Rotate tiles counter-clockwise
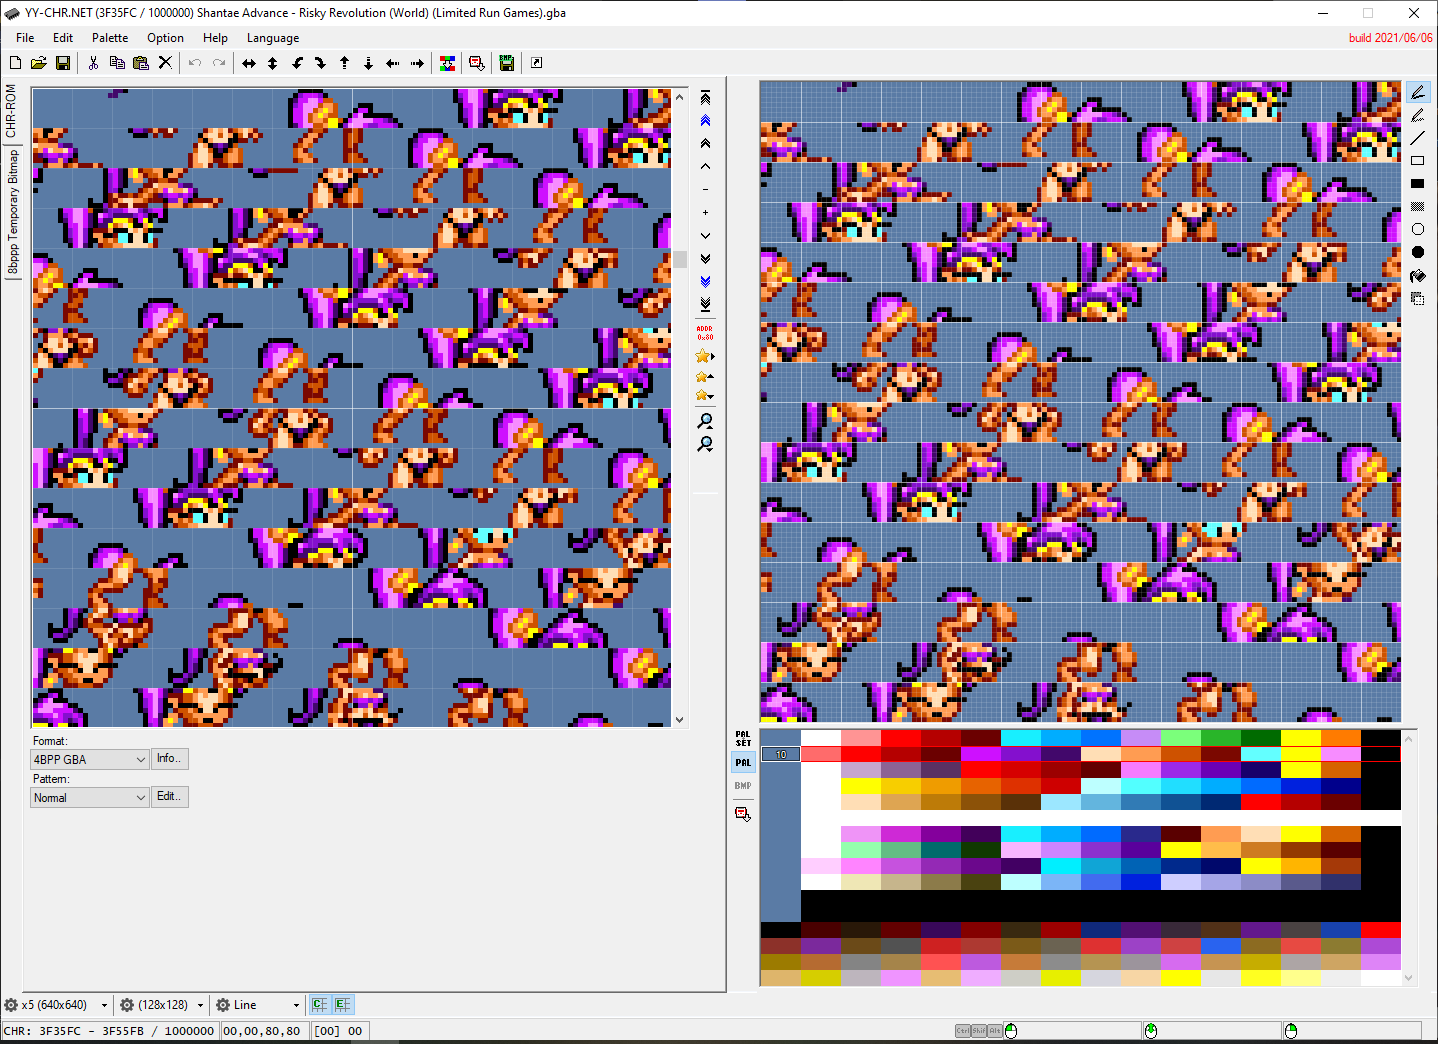The height and width of the screenshot is (1044, 1438). pos(297,63)
